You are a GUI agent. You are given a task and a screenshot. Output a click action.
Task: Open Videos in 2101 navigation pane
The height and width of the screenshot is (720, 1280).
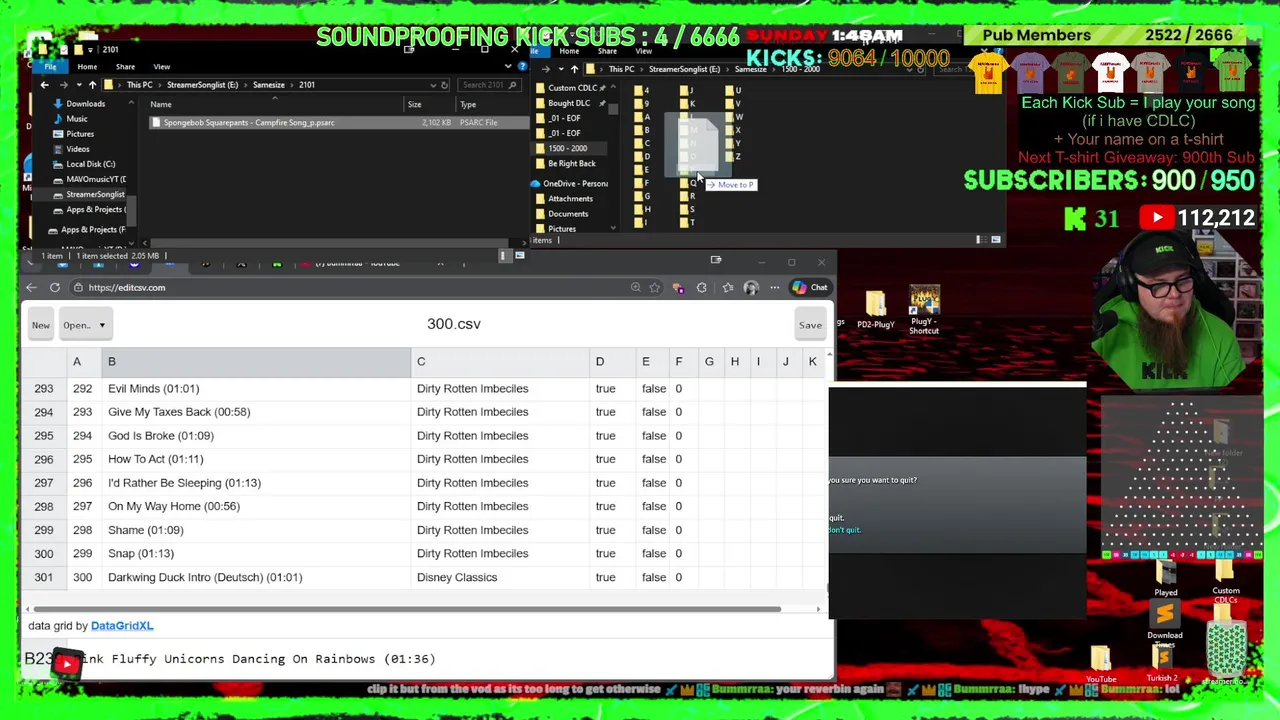(78, 149)
